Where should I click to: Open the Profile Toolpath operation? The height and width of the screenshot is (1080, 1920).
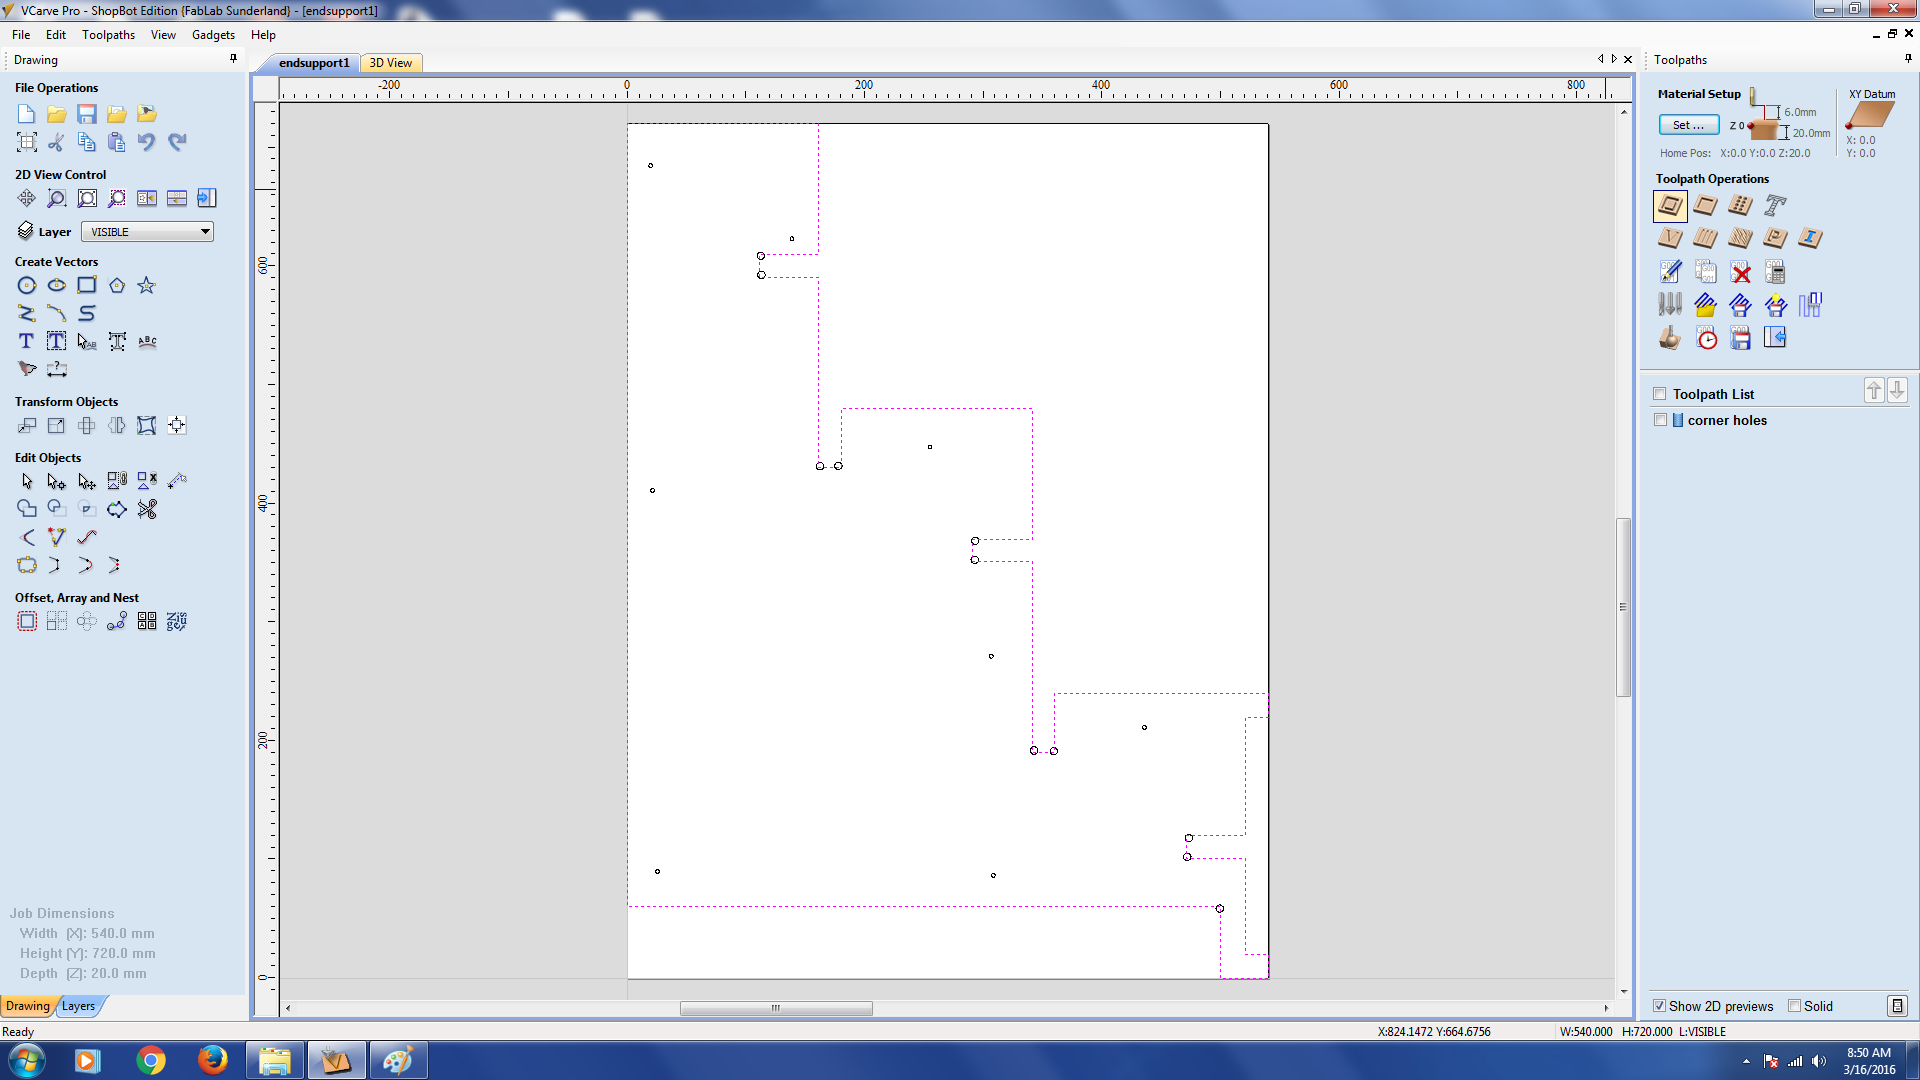[x=1670, y=206]
